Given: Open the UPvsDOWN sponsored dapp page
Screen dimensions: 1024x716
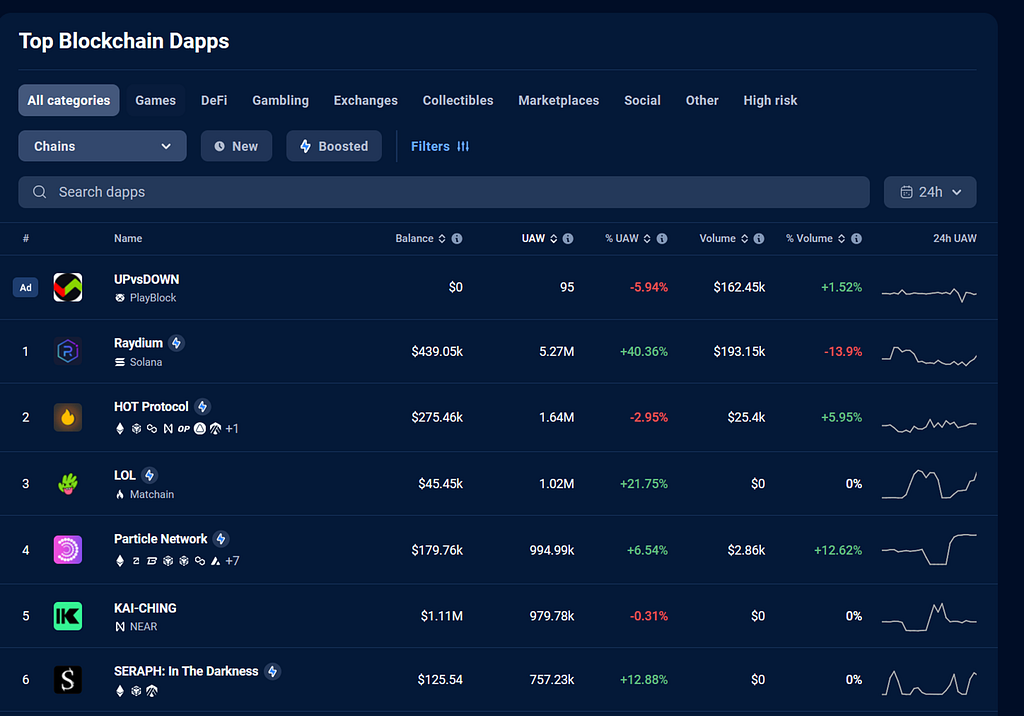Looking at the screenshot, I should click(x=146, y=279).
